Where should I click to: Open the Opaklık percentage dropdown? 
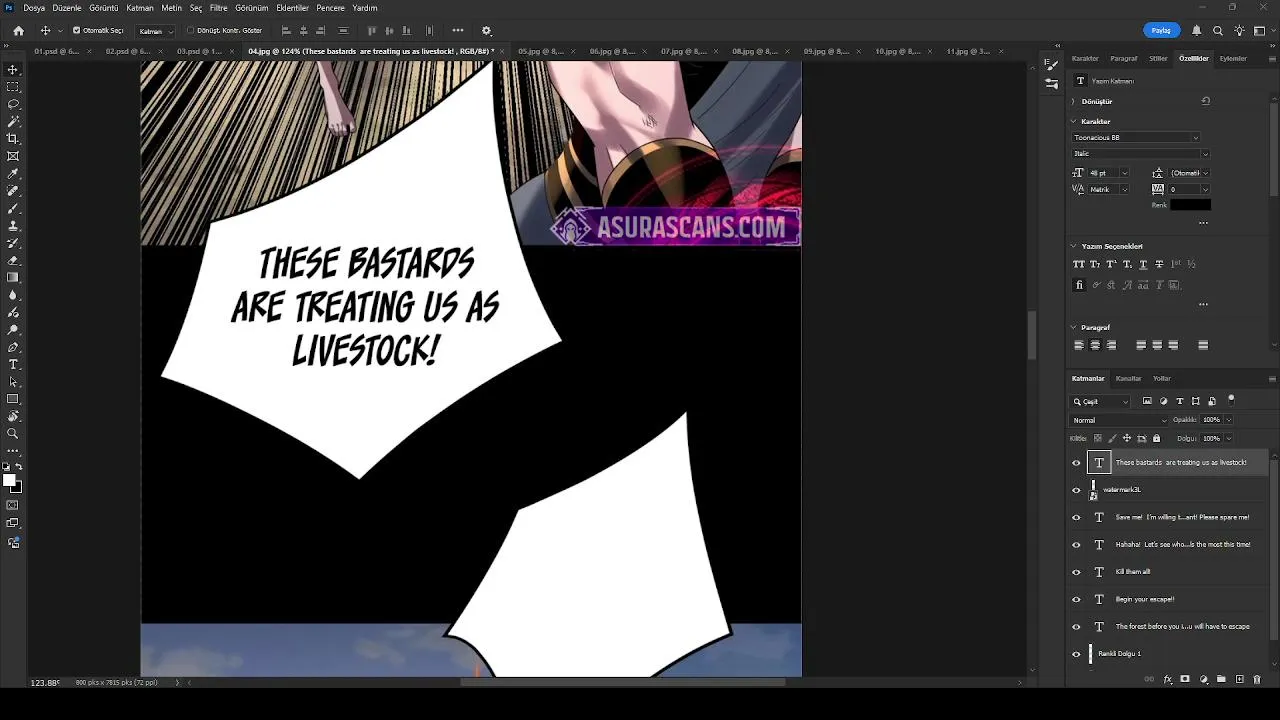pyautogui.click(x=1228, y=420)
